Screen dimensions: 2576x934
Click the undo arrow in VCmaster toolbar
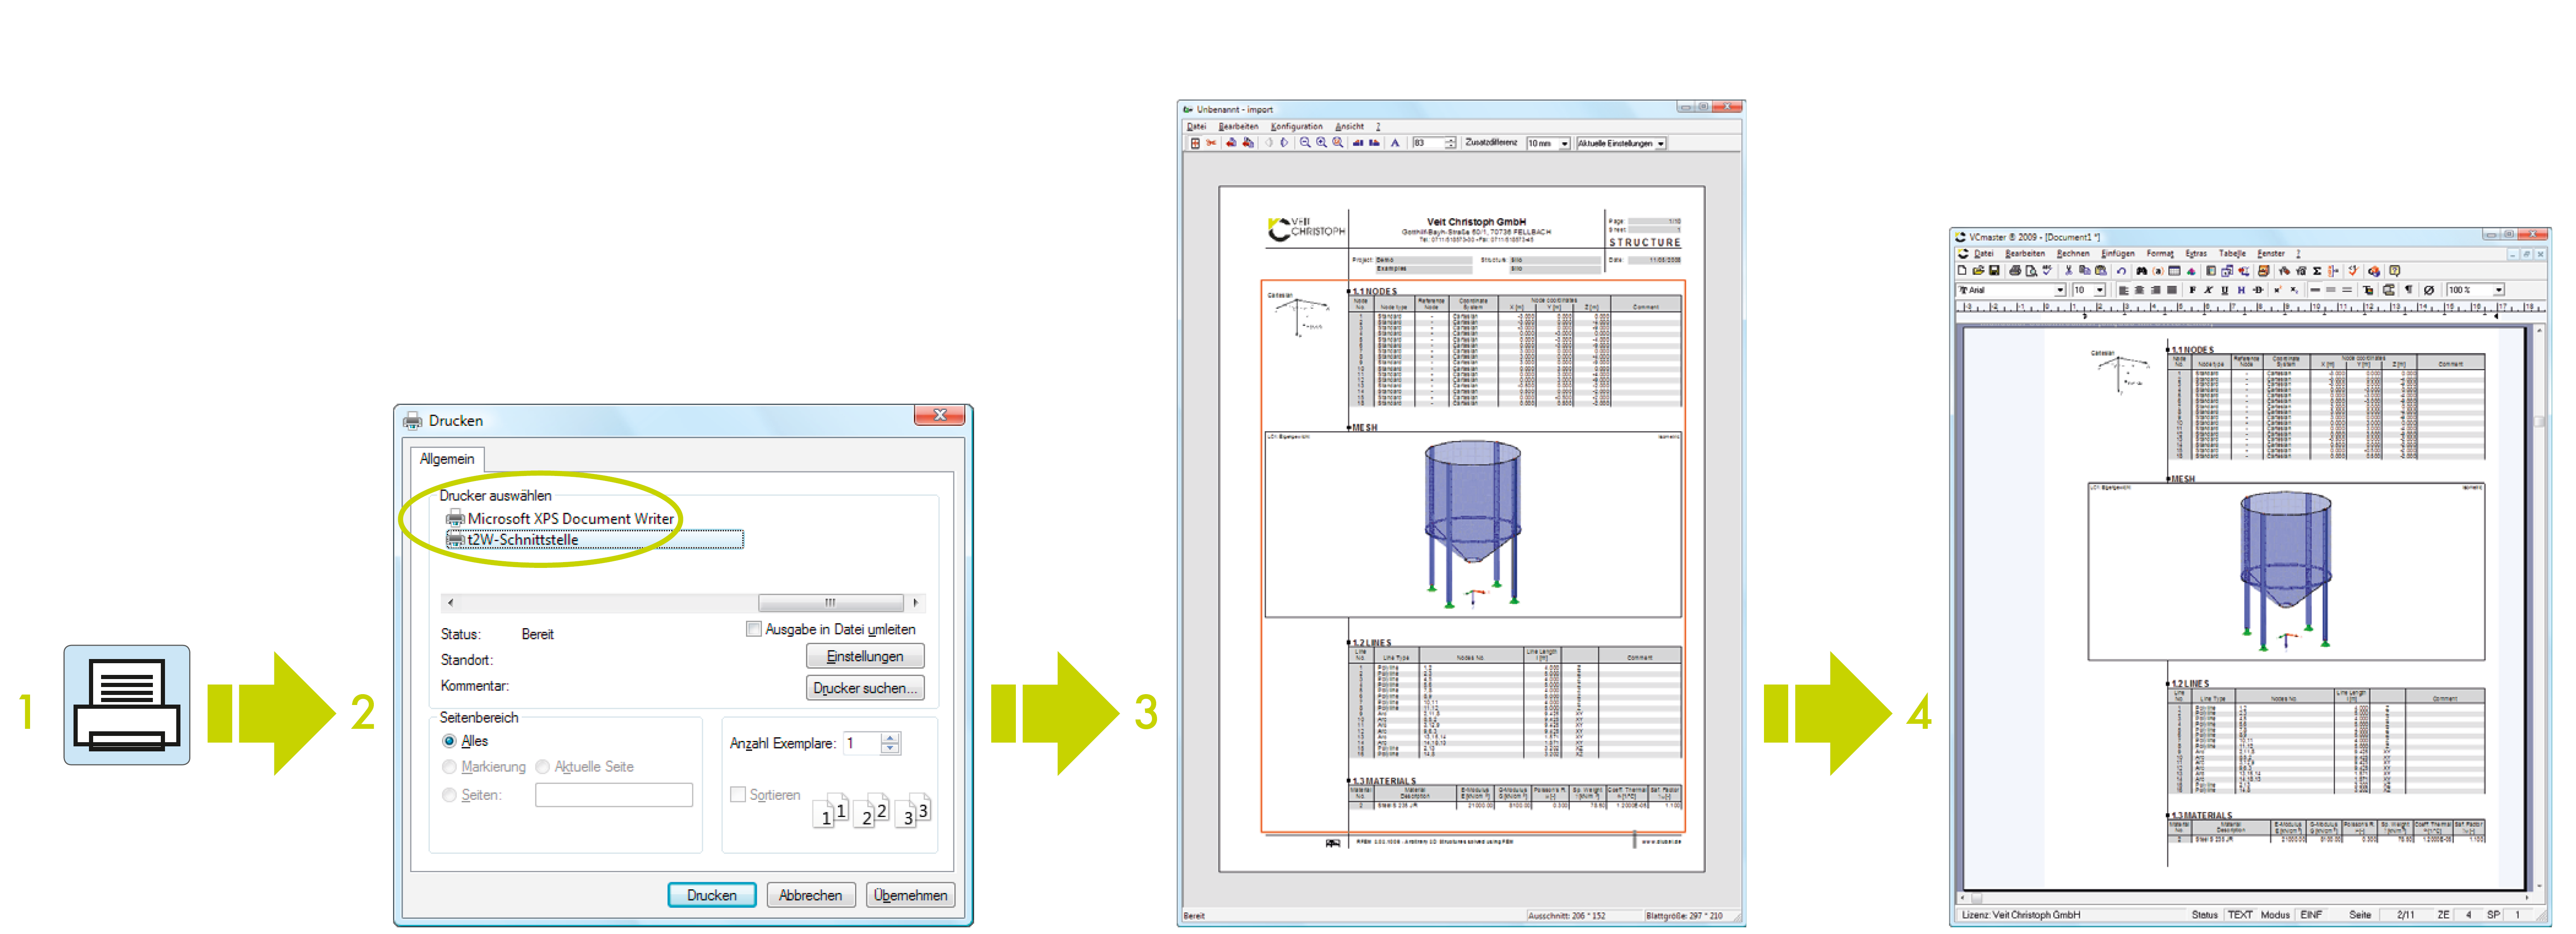tap(2121, 271)
